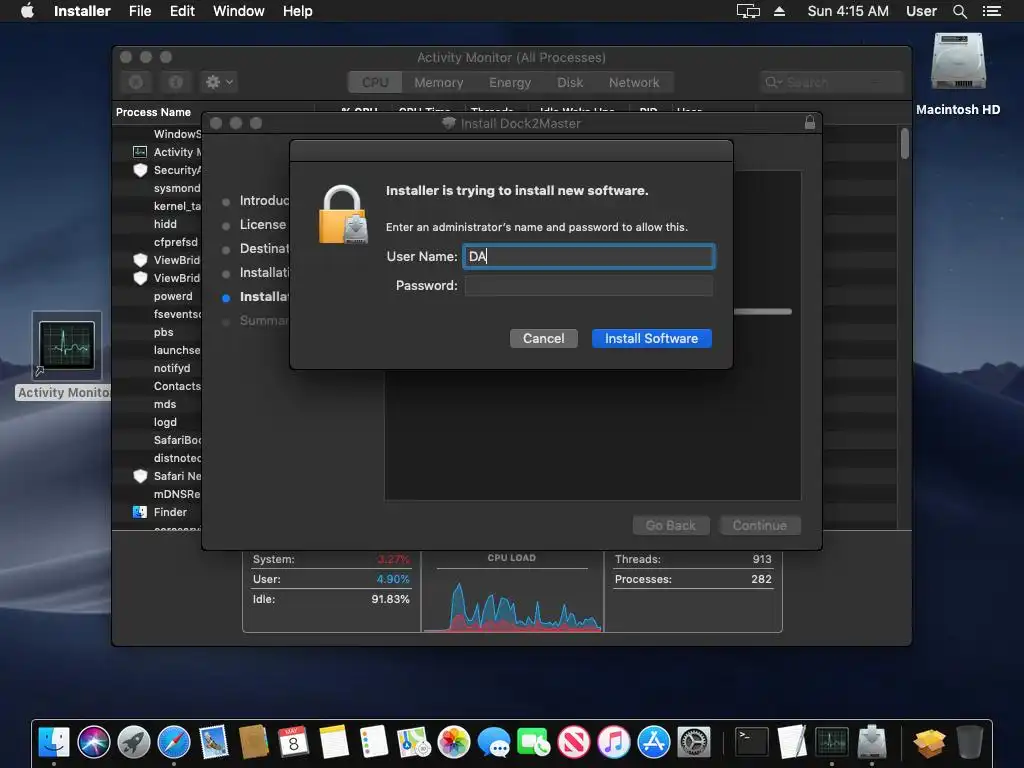Image resolution: width=1024 pixels, height=768 pixels.
Task: Open the package box icon in Dock
Action: tap(929, 744)
